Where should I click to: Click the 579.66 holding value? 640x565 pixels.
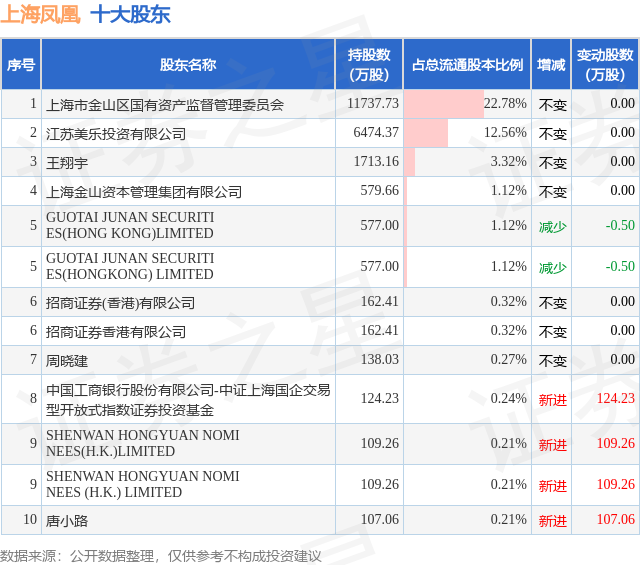pyautogui.click(x=379, y=190)
